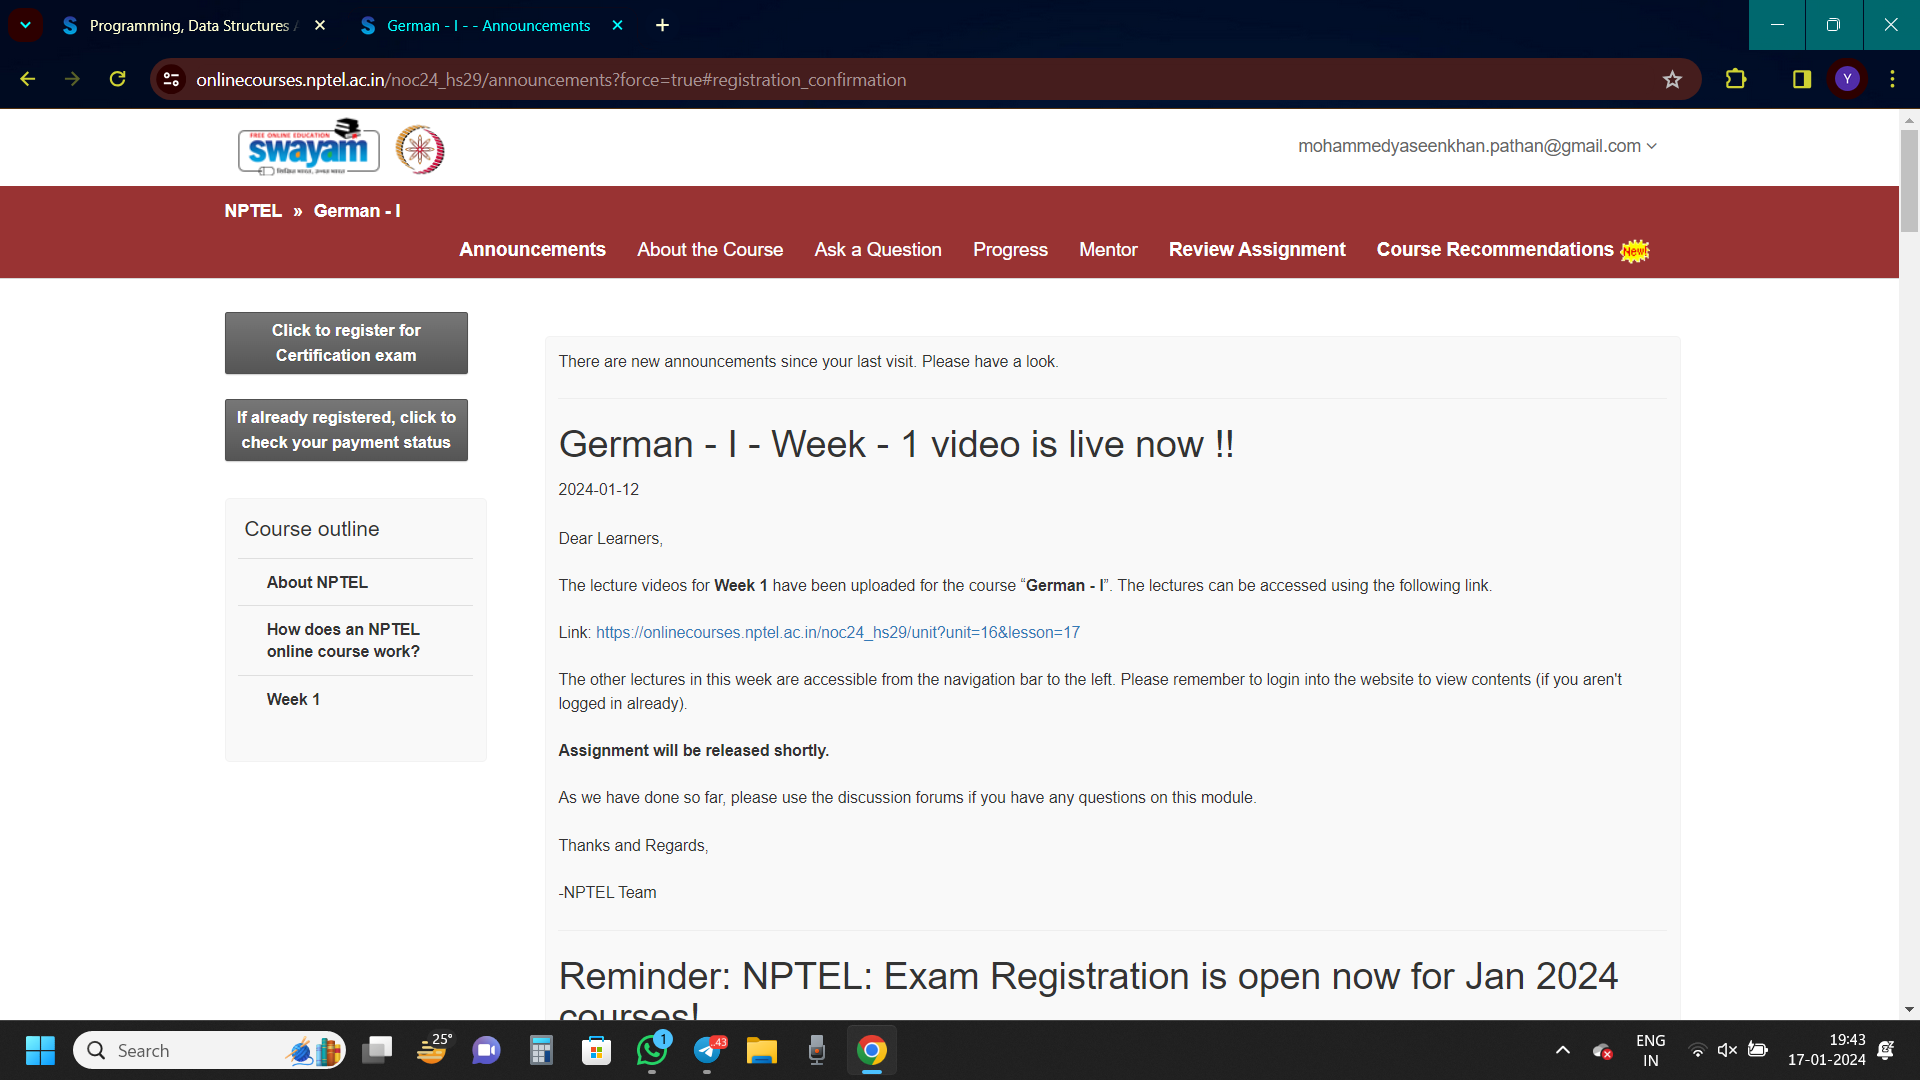Viewport: 1920px width, 1080px height.
Task: Open the battery status icon
Action: [x=1758, y=1050]
